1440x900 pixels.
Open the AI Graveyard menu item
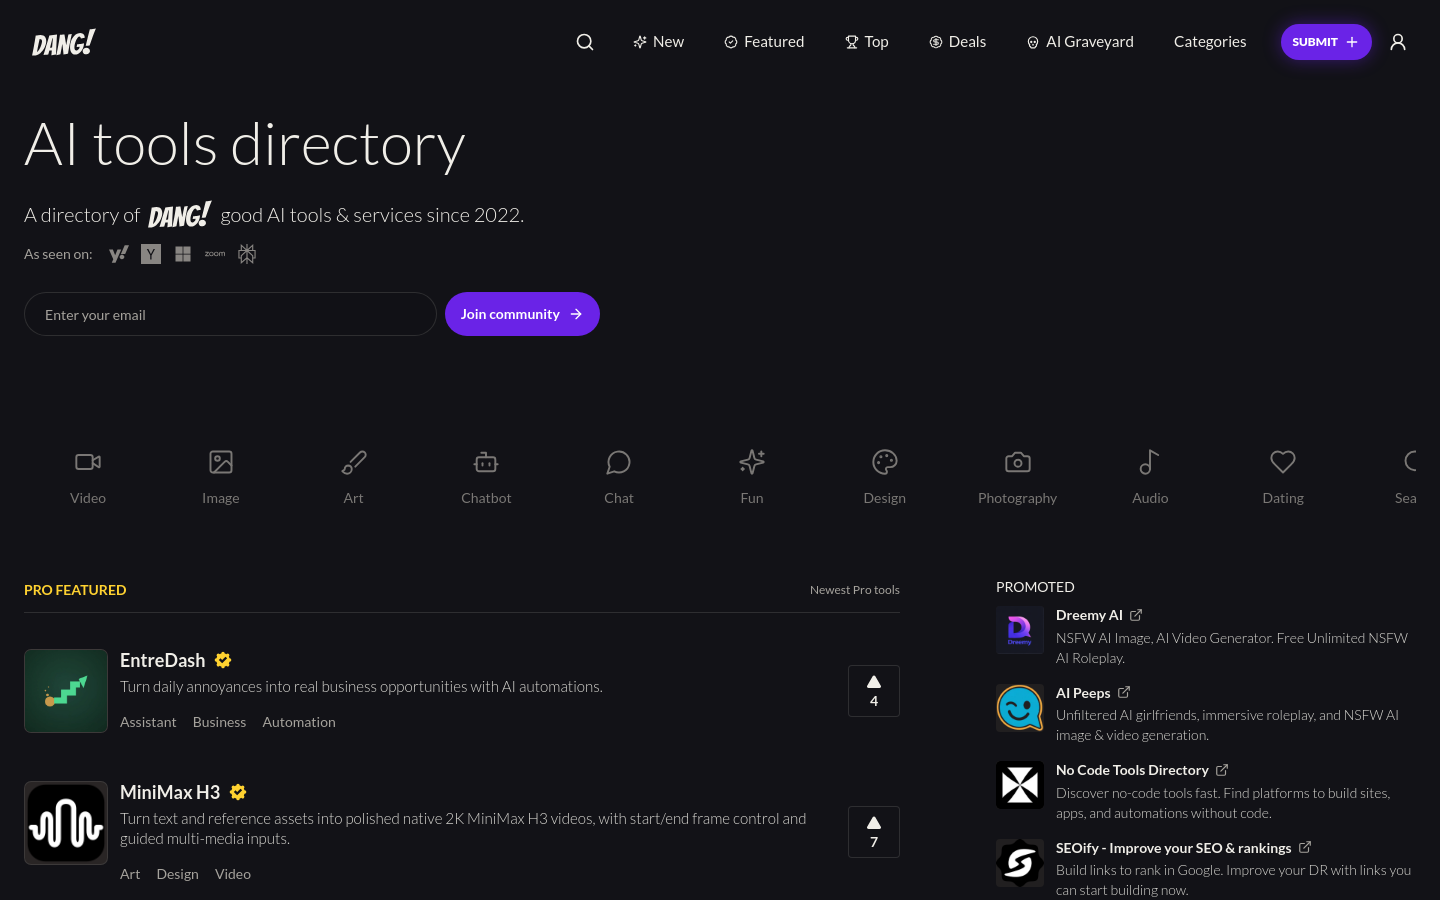click(1080, 42)
